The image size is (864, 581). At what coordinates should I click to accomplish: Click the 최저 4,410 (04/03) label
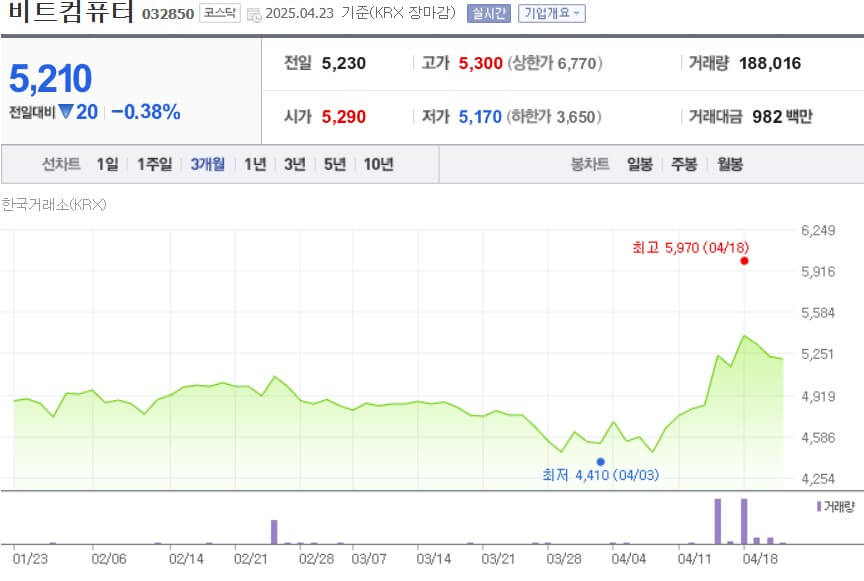[x=601, y=475]
